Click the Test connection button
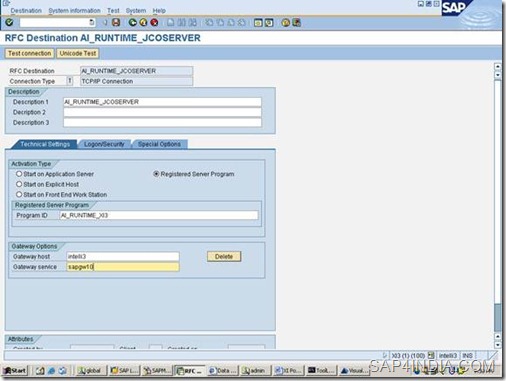This screenshot has width=506, height=381. point(29,53)
